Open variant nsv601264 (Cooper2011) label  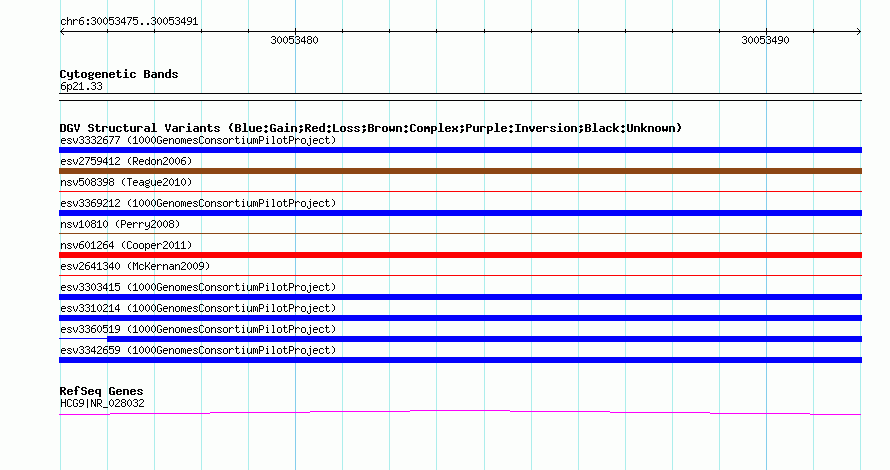pyautogui.click(x=126, y=245)
